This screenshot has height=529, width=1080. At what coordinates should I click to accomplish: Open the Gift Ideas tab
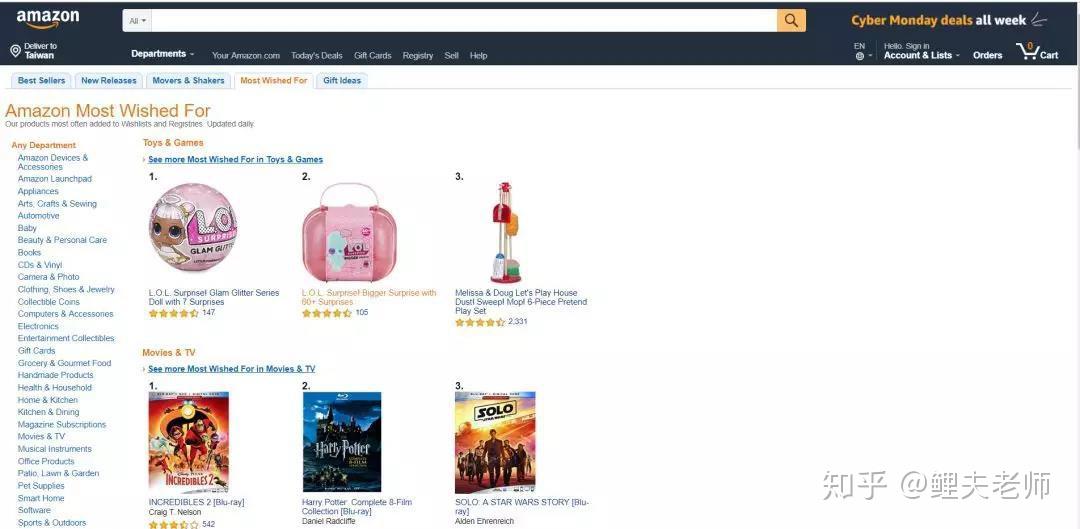tap(342, 81)
